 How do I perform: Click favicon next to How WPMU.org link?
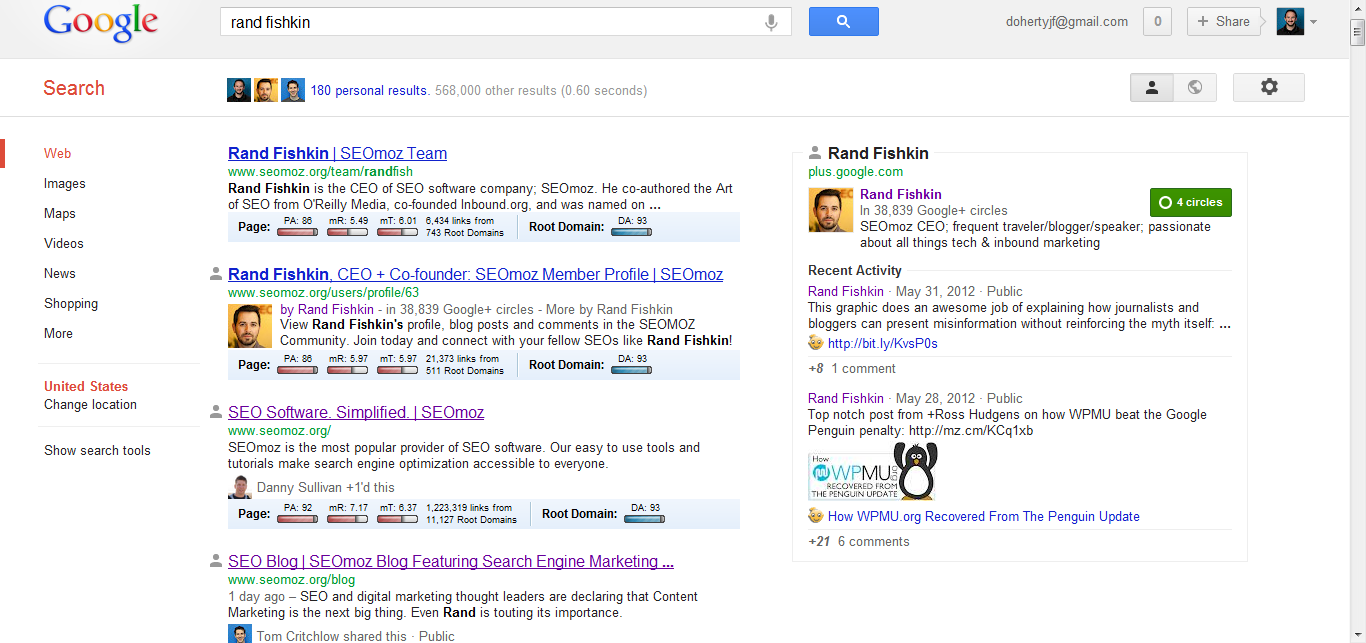[x=816, y=516]
